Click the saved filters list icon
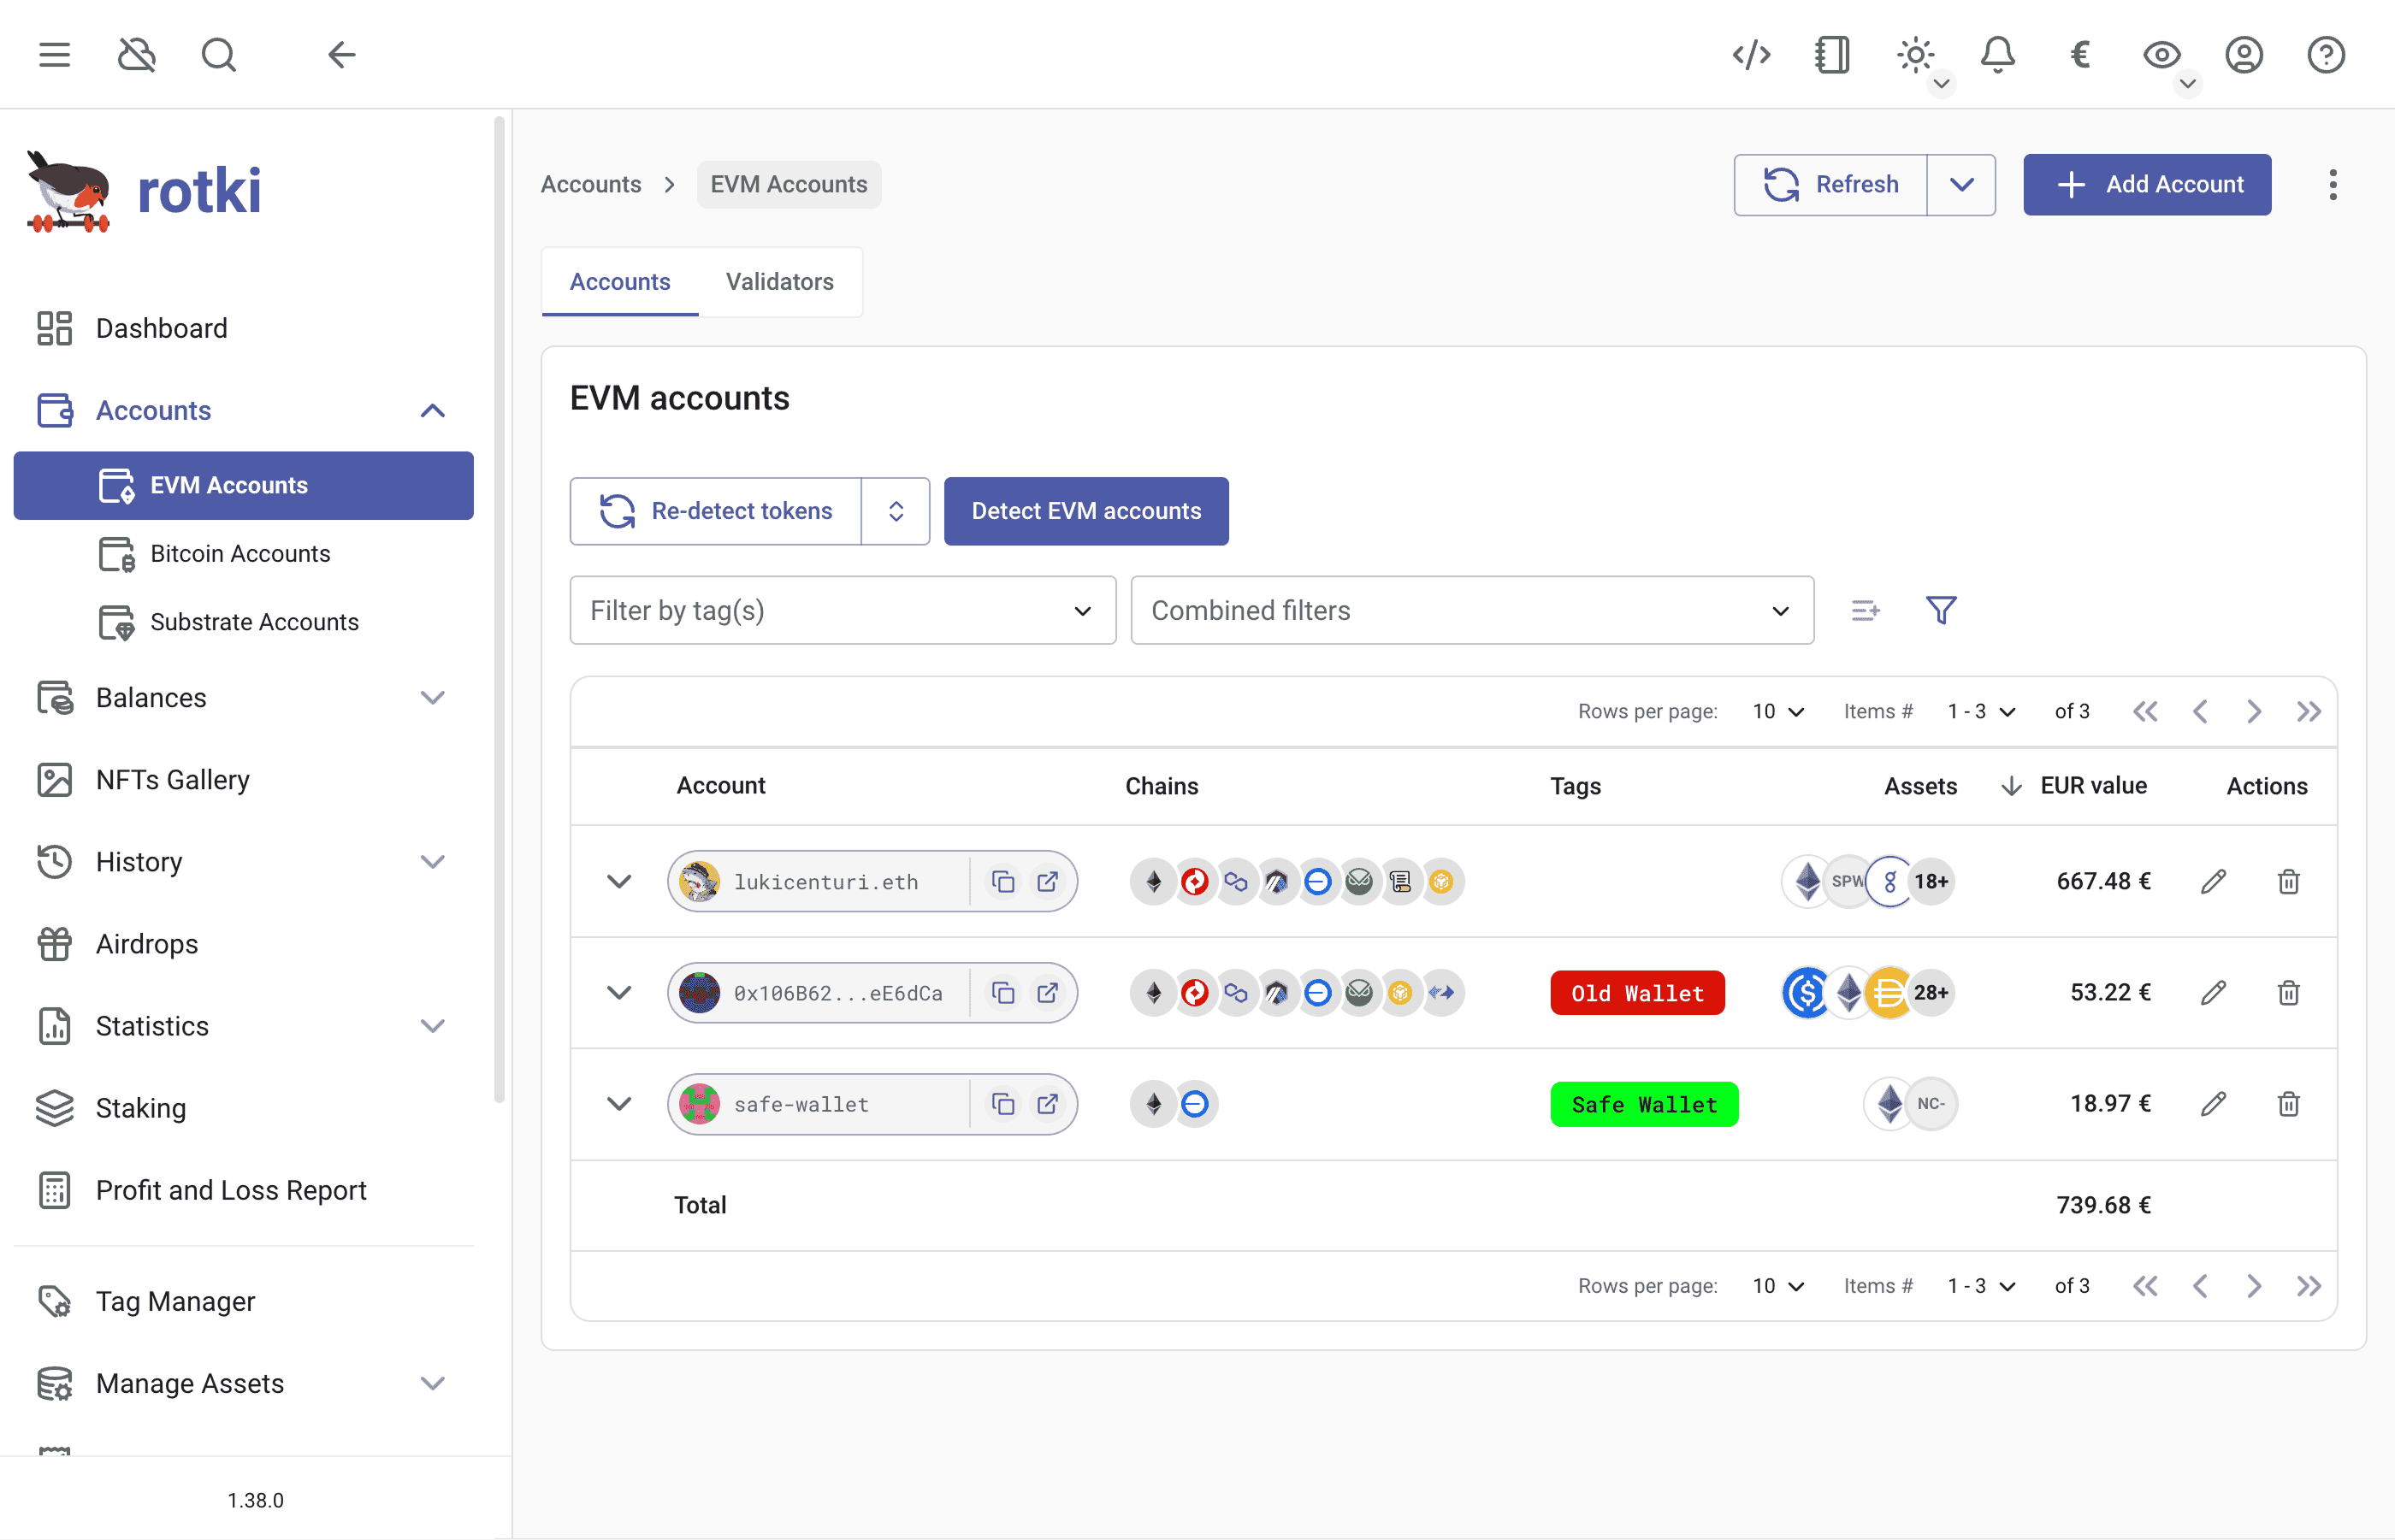2395x1540 pixels. 1865,610
